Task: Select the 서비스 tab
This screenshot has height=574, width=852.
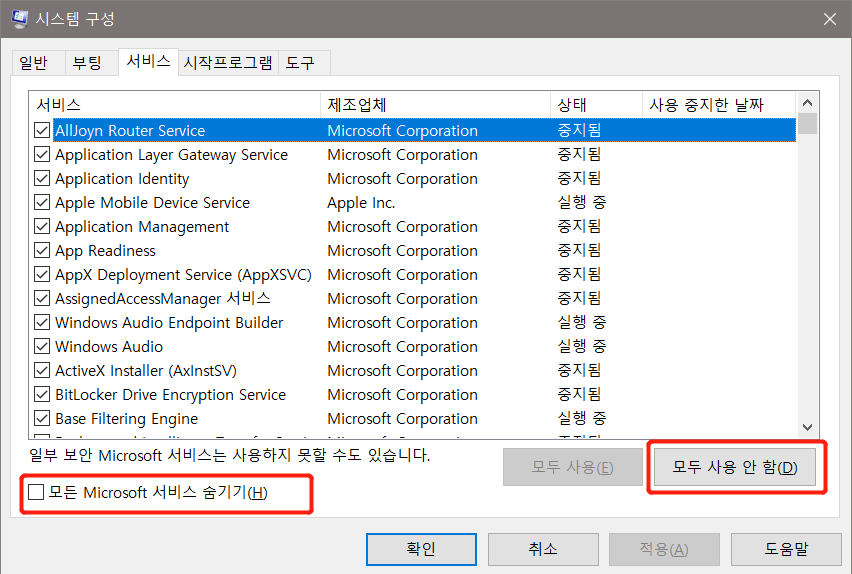Action: pos(148,61)
